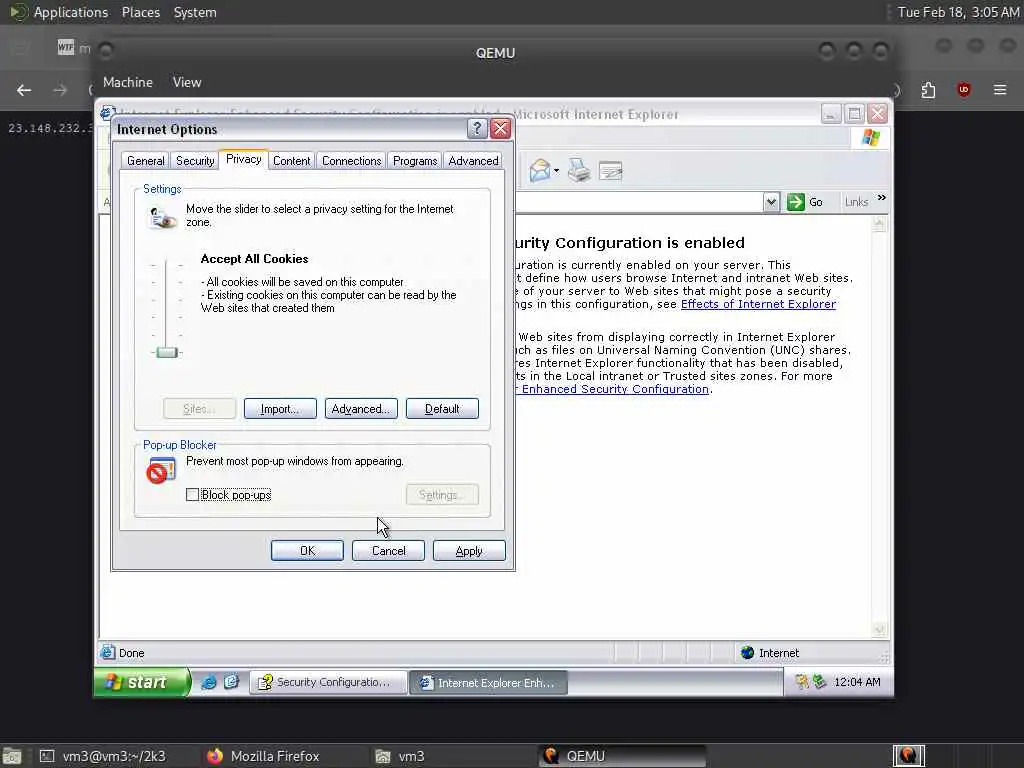
Task: Close the Internet Options dialog
Action: coord(500,129)
